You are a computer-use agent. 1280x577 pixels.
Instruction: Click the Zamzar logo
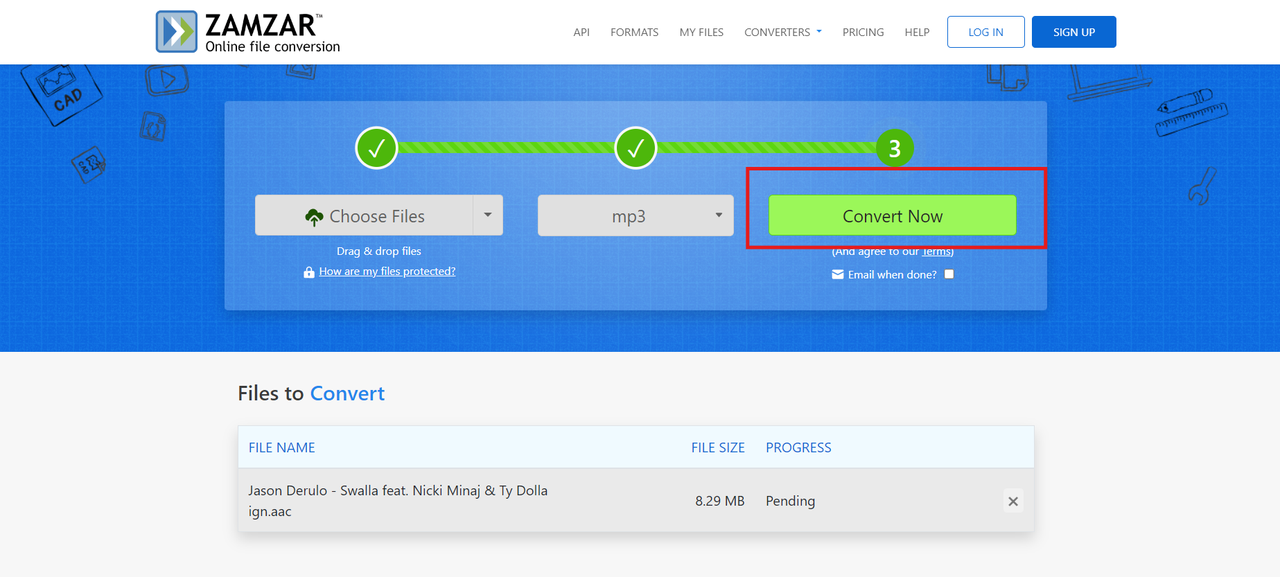tap(248, 32)
